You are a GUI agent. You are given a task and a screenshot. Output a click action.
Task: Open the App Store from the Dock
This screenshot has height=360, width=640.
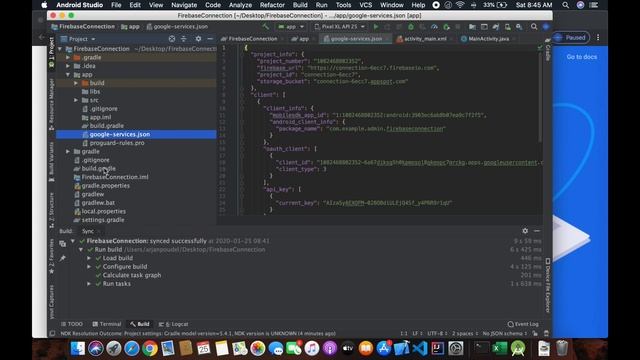[384, 348]
